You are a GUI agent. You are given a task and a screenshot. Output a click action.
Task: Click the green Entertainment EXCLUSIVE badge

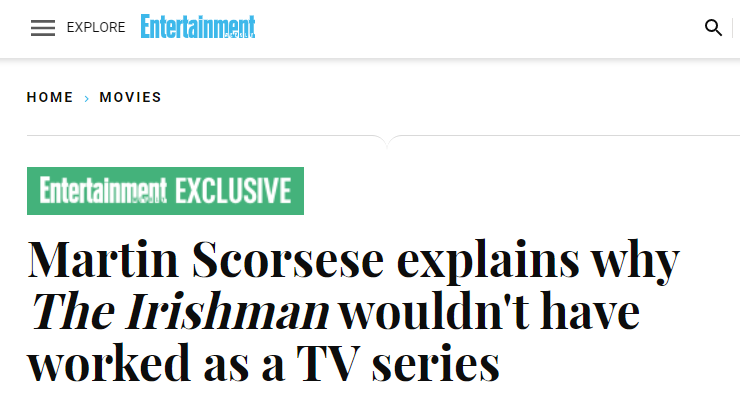click(165, 191)
